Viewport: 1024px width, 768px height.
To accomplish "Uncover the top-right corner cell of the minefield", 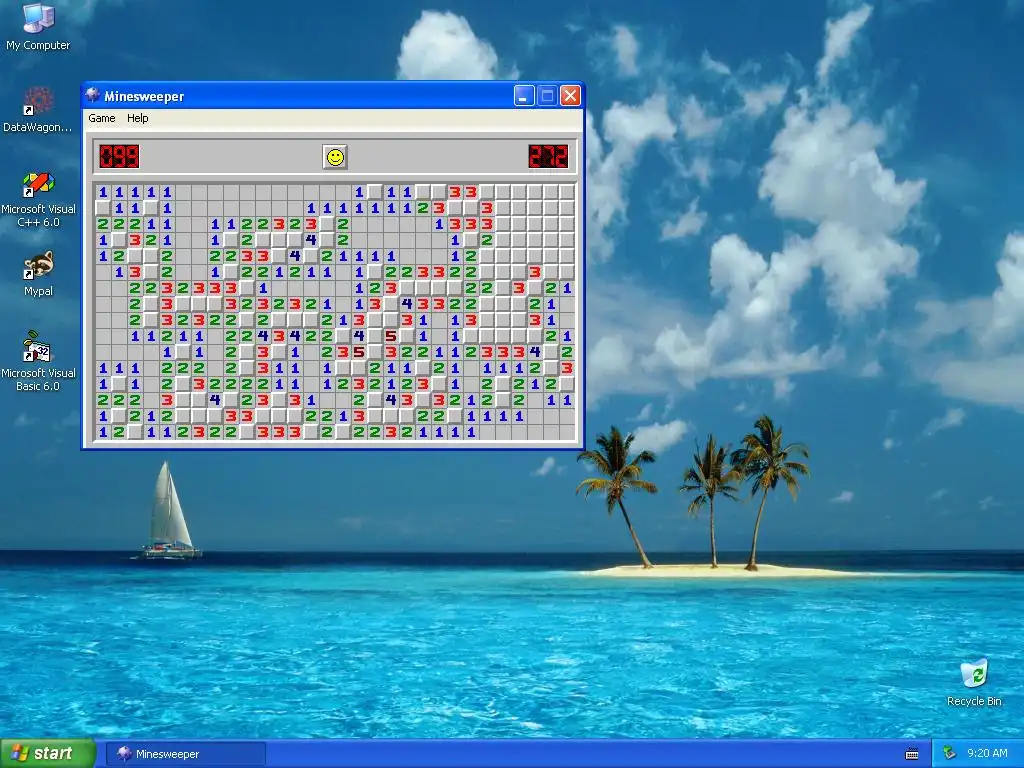I will click(567, 192).
